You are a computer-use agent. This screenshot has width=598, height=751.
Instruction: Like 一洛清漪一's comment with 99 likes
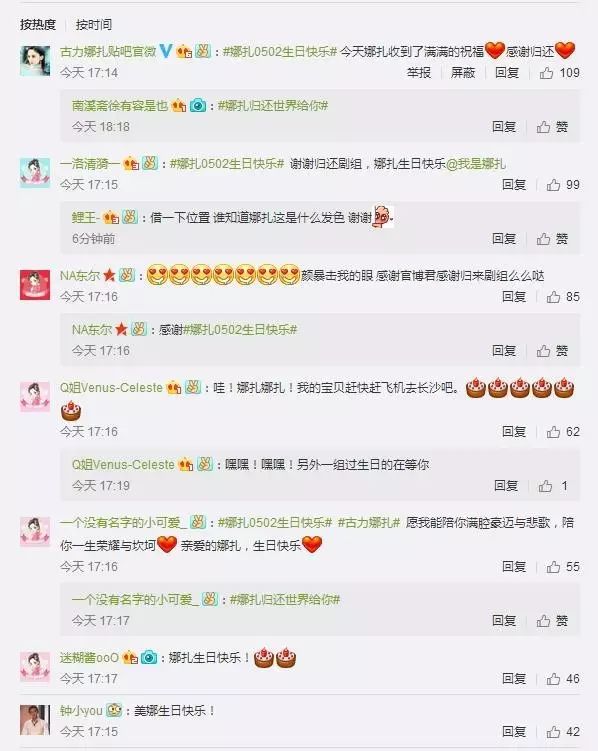click(563, 185)
